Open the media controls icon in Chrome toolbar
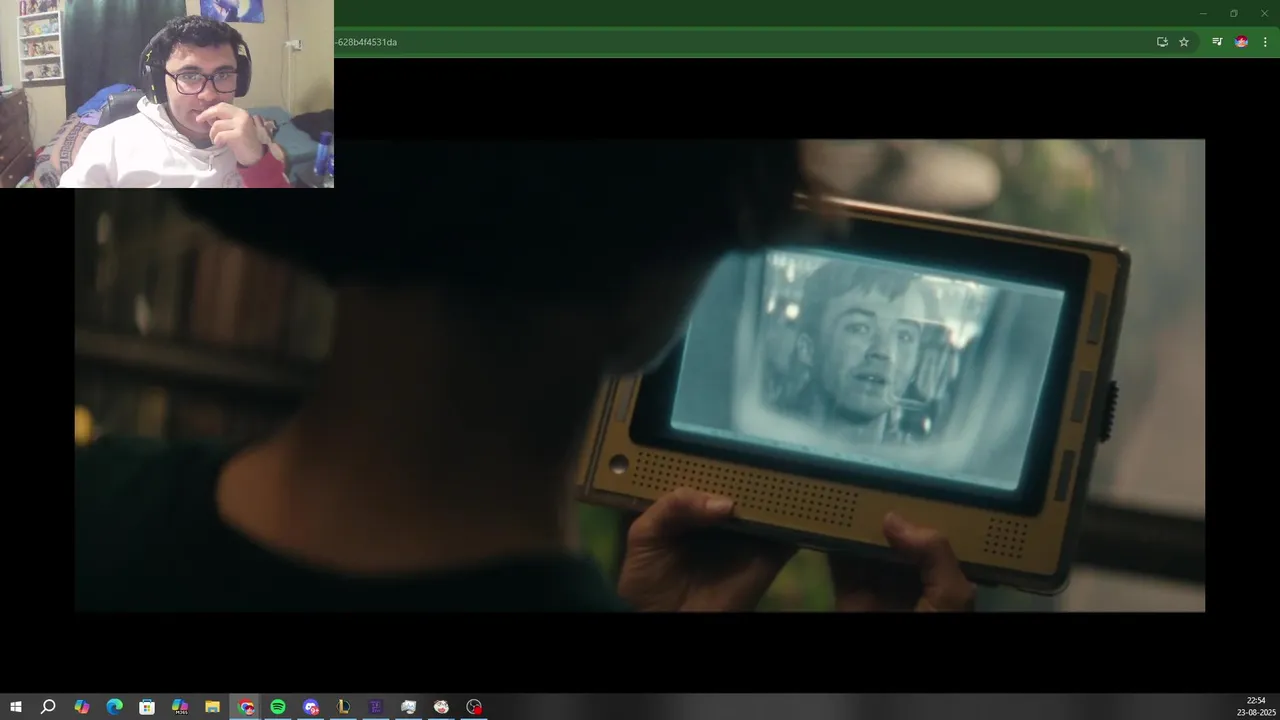 (1217, 42)
